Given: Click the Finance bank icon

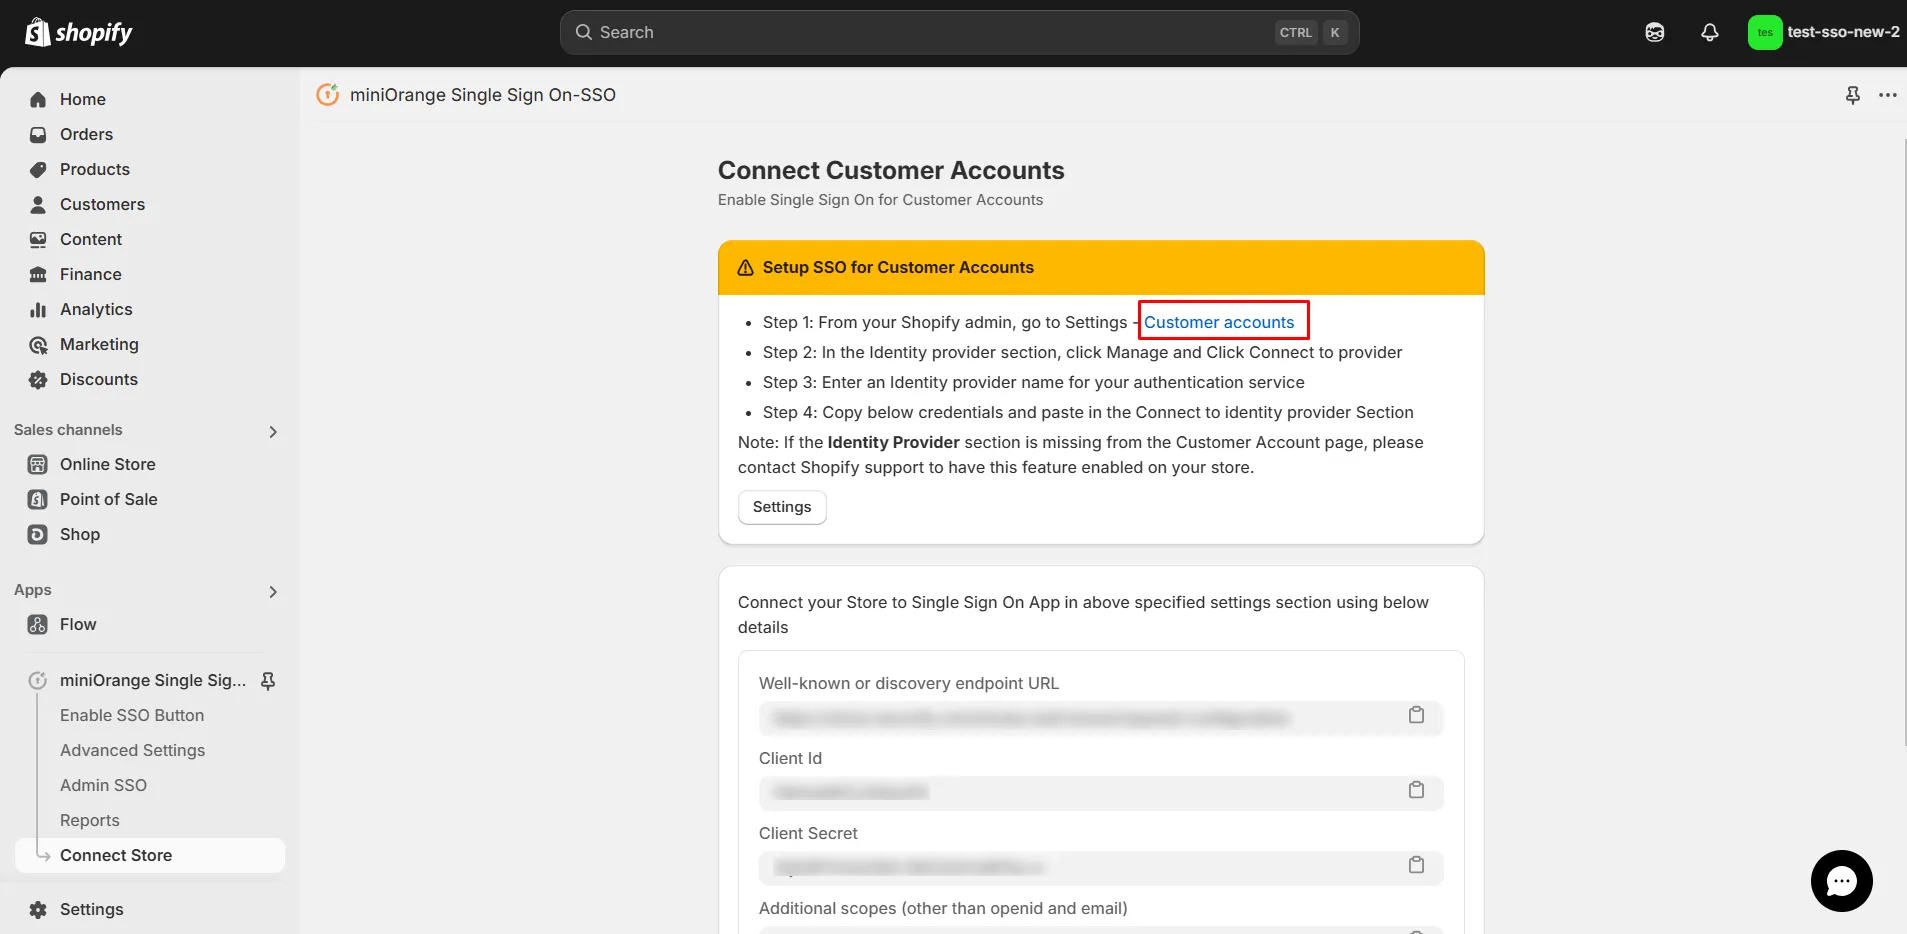Looking at the screenshot, I should click(x=38, y=274).
